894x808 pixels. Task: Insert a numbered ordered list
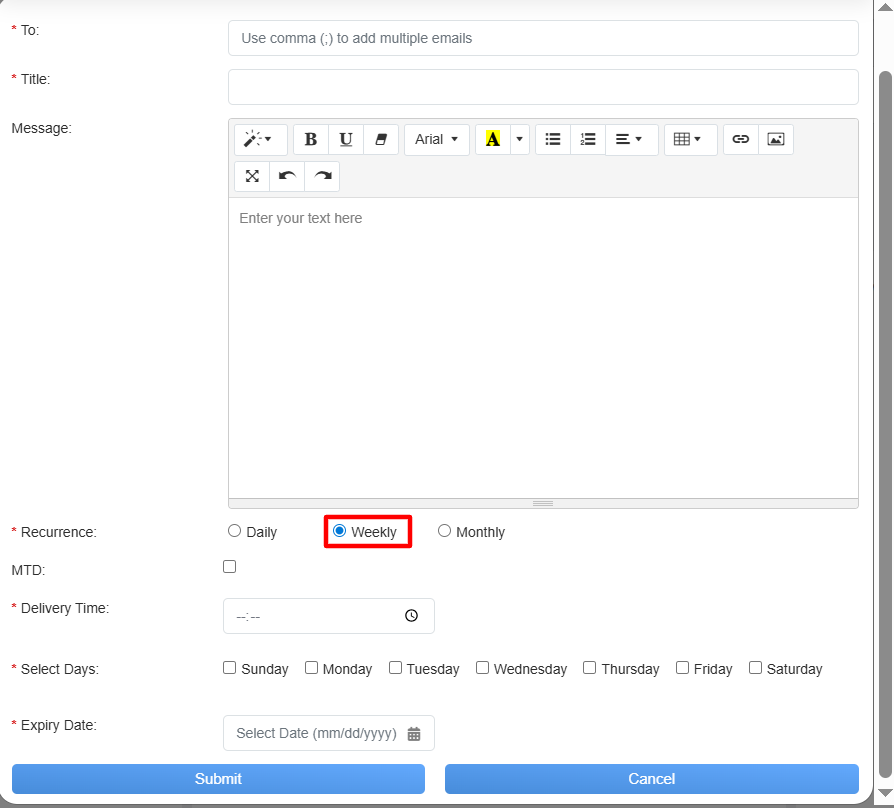(588, 140)
